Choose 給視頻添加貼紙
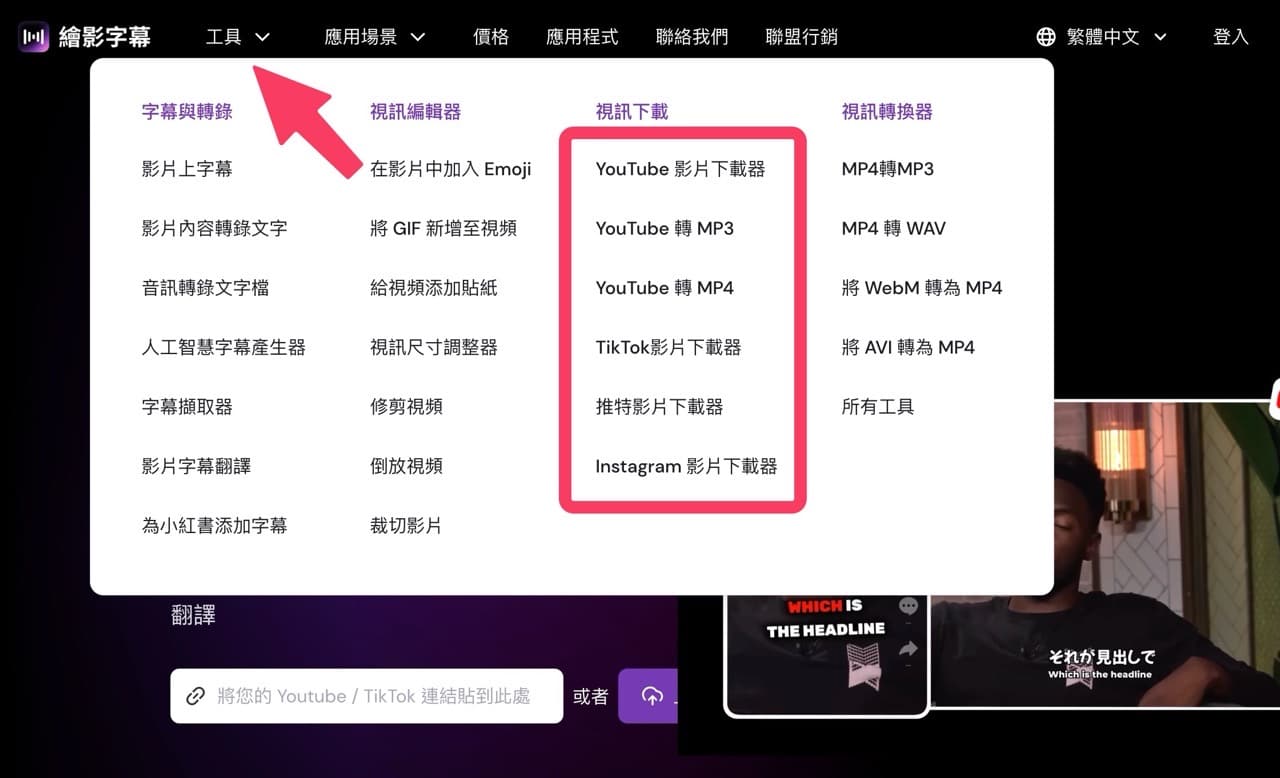 (x=433, y=288)
